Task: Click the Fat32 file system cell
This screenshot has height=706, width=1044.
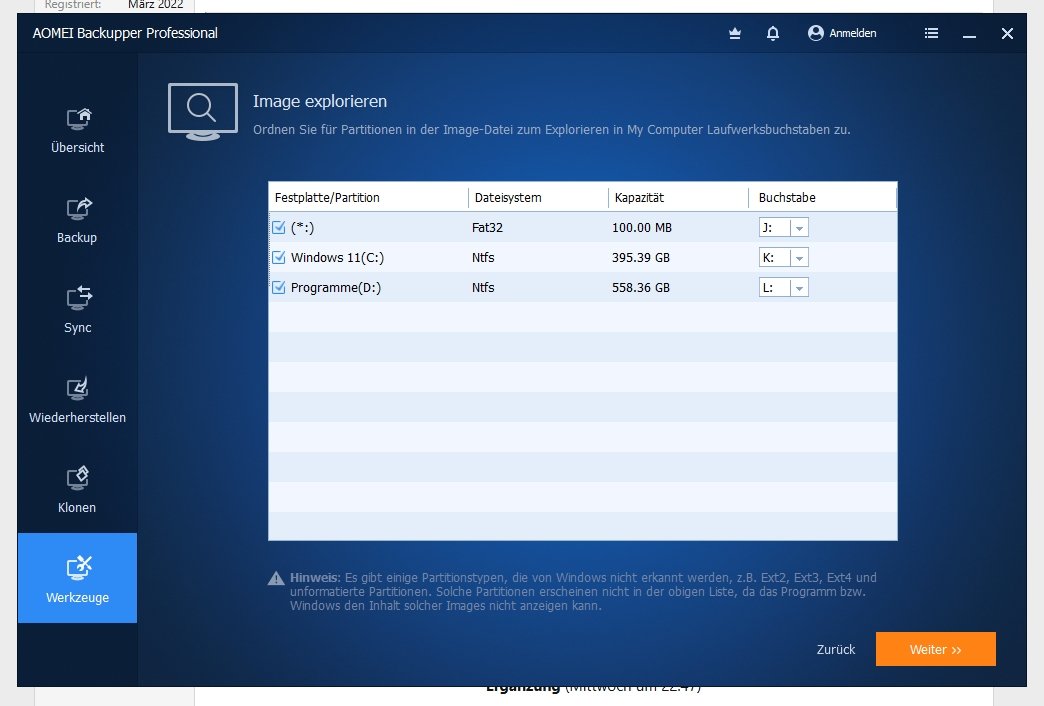Action: tap(487, 228)
